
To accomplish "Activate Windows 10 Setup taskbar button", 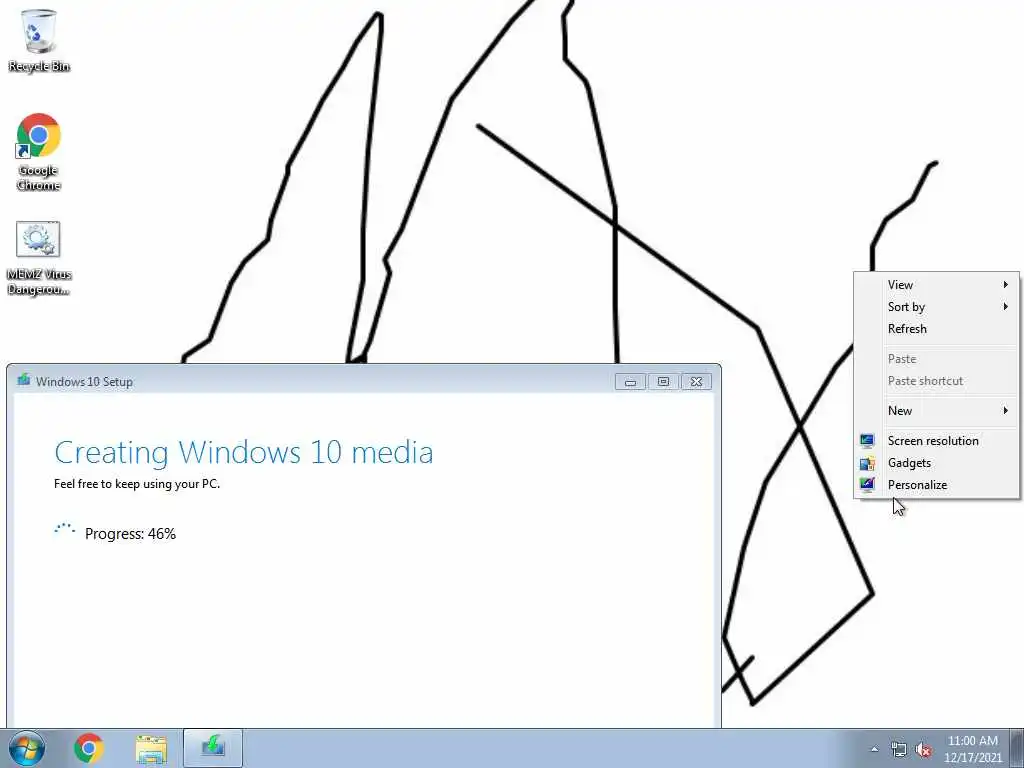I will pos(213,748).
